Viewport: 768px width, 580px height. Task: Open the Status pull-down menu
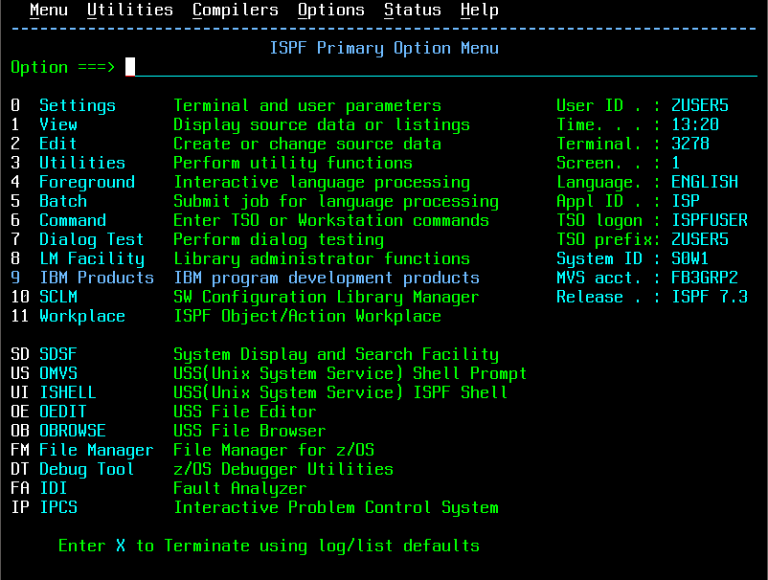tap(412, 10)
